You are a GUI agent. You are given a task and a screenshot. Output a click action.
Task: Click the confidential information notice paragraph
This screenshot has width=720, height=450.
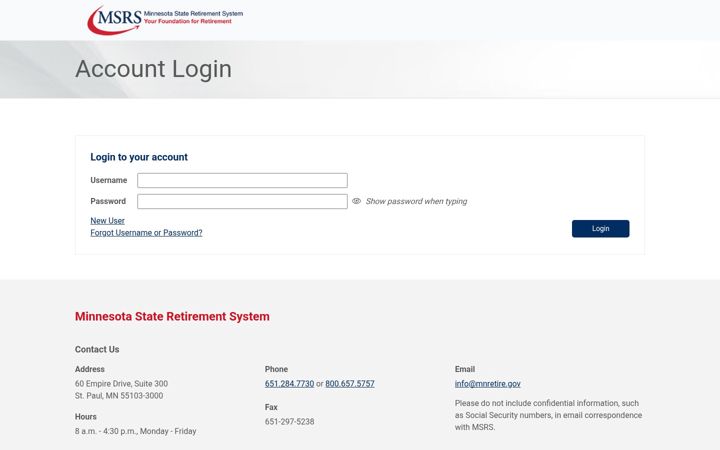(548, 415)
